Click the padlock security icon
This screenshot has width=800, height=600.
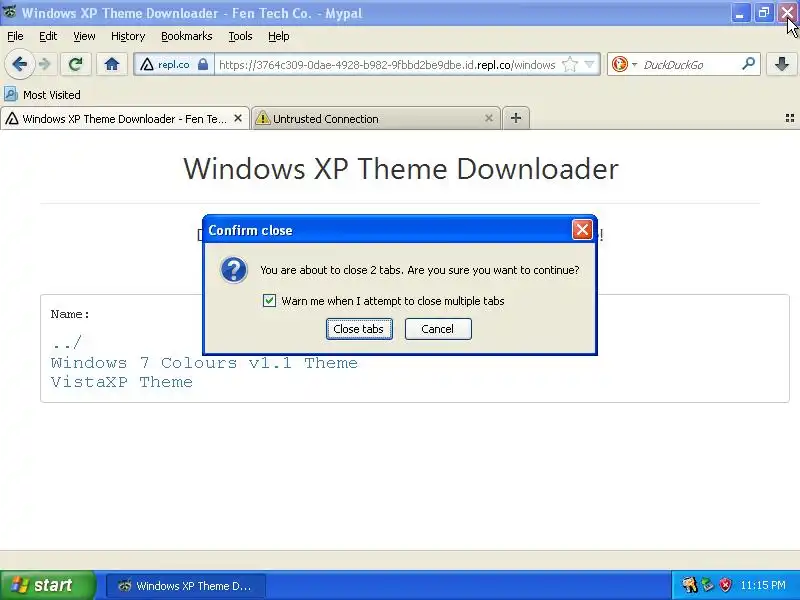(x=203, y=65)
